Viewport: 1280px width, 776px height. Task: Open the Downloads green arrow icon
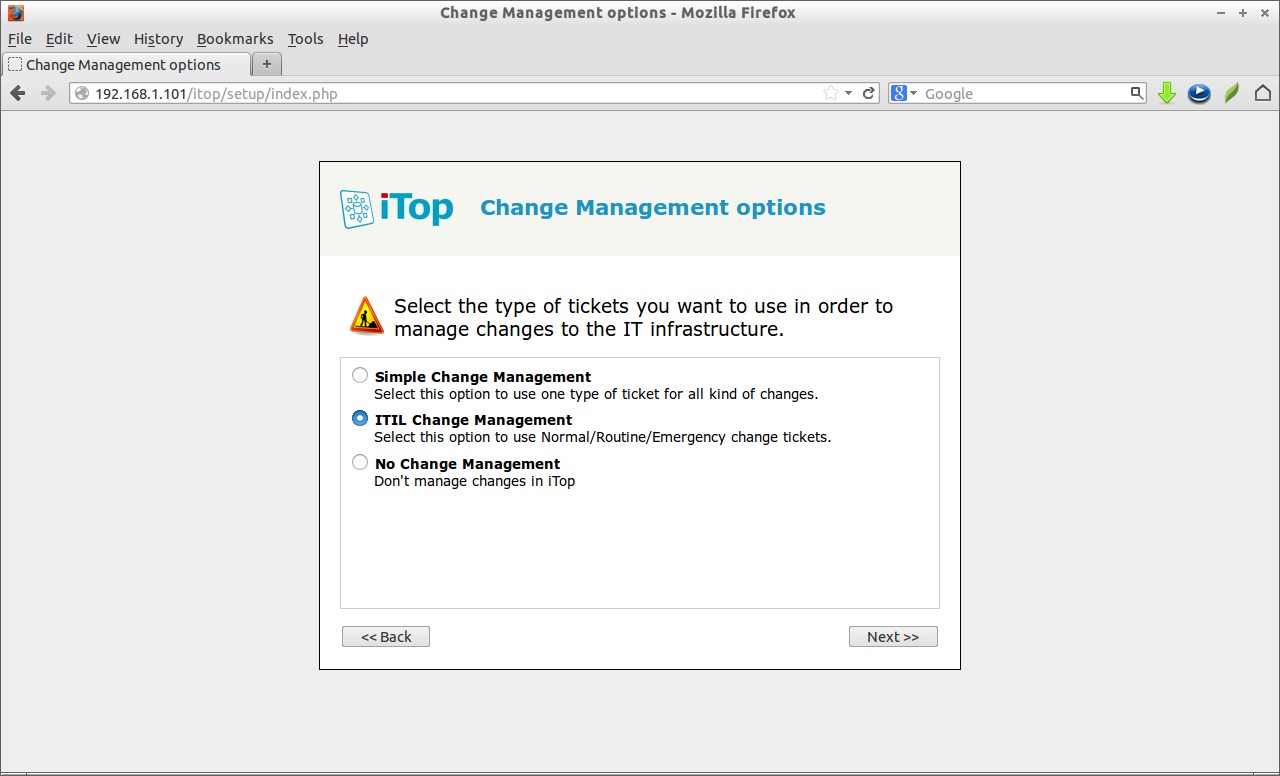[1166, 93]
